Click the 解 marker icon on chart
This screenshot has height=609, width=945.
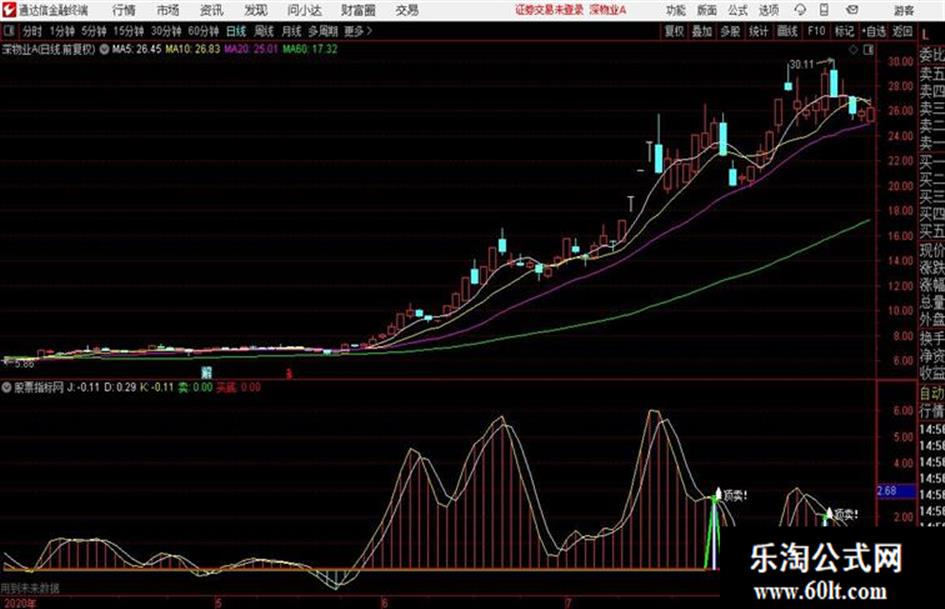pos(206,371)
